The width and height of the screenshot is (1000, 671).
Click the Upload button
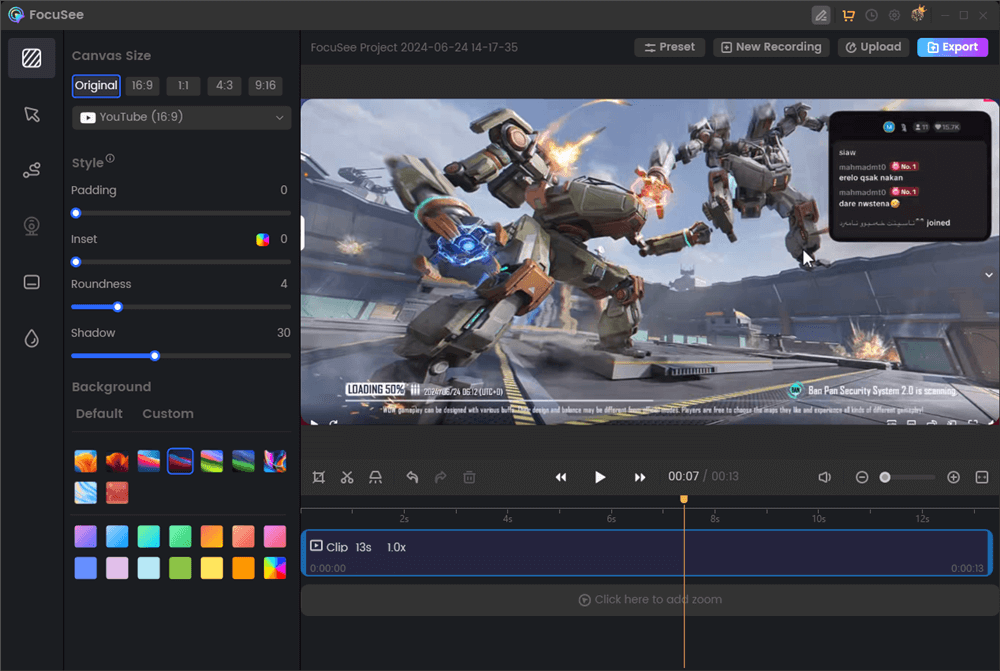tap(873, 47)
